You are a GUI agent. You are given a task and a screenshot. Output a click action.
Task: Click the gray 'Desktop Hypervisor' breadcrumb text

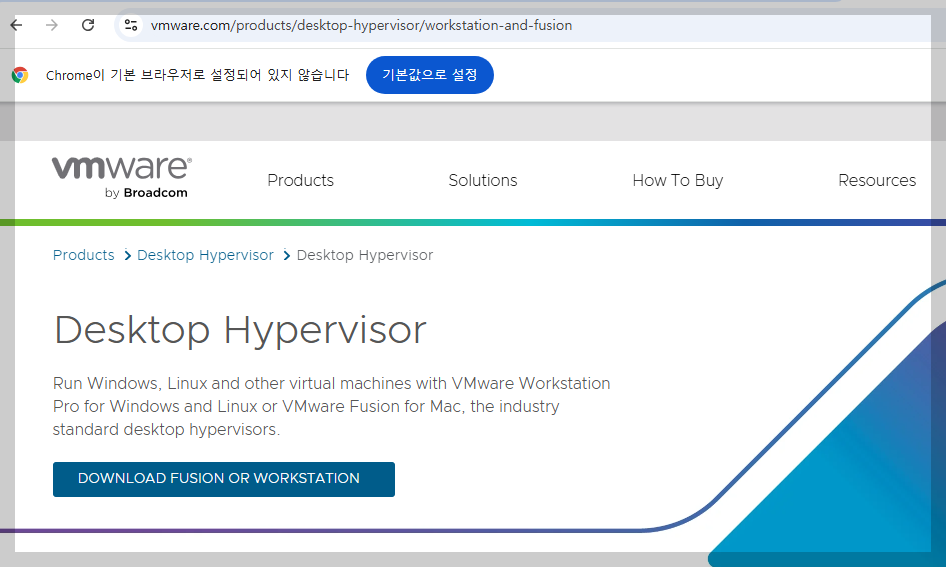click(364, 255)
